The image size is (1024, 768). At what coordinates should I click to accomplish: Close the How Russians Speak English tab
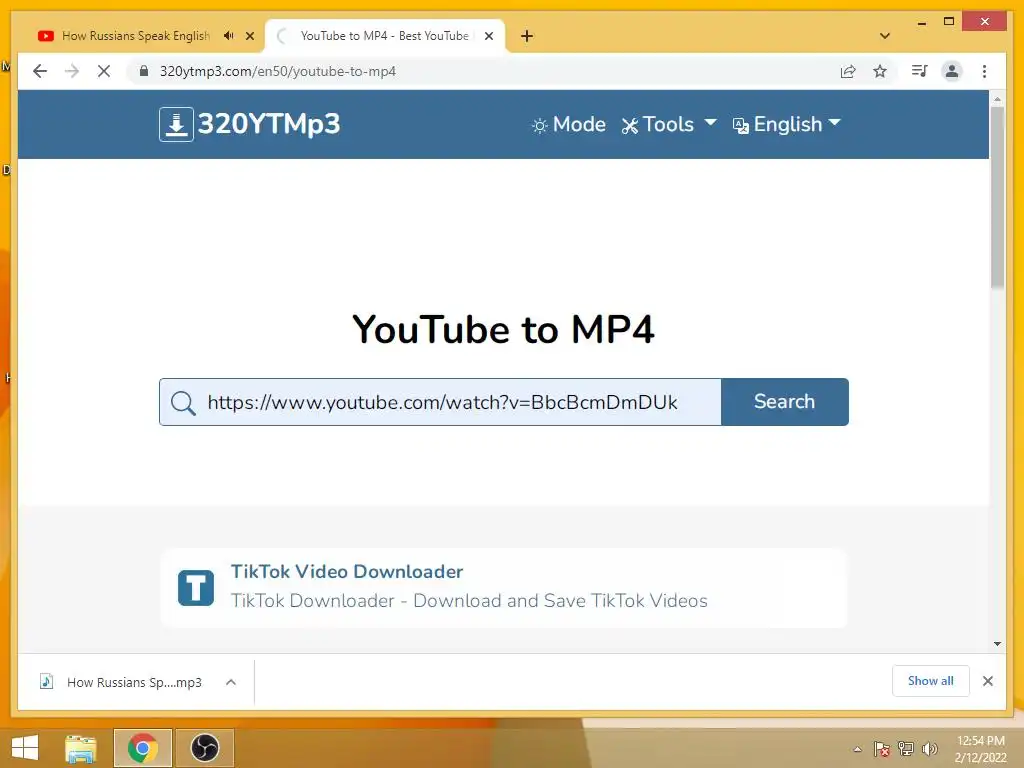tap(249, 36)
